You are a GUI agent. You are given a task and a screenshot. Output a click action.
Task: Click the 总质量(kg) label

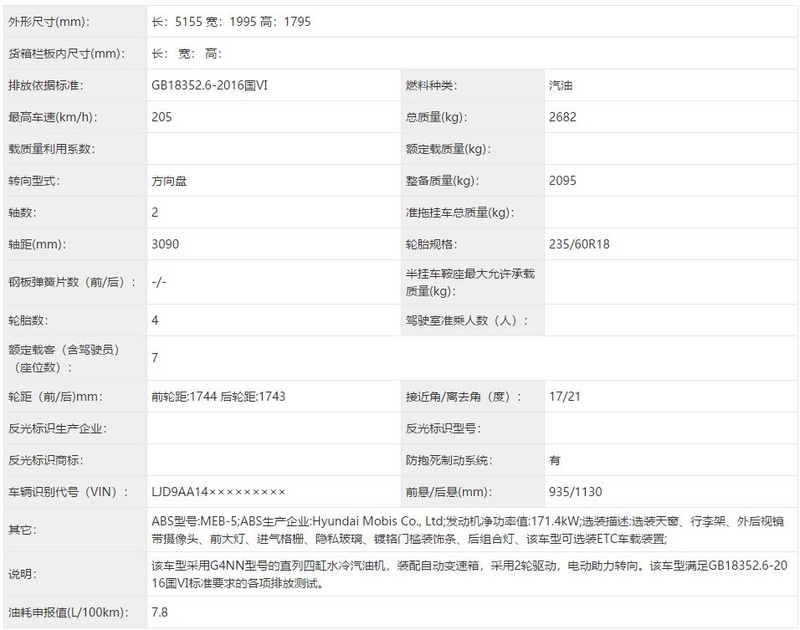[x=436, y=117]
